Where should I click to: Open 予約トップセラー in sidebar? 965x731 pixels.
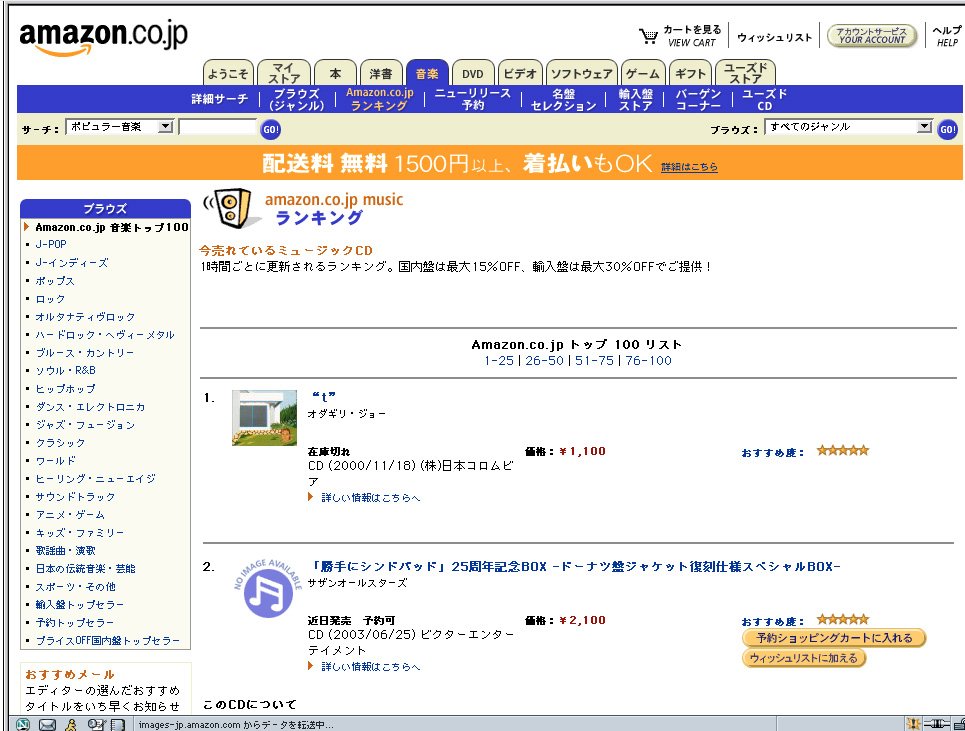pos(74,623)
